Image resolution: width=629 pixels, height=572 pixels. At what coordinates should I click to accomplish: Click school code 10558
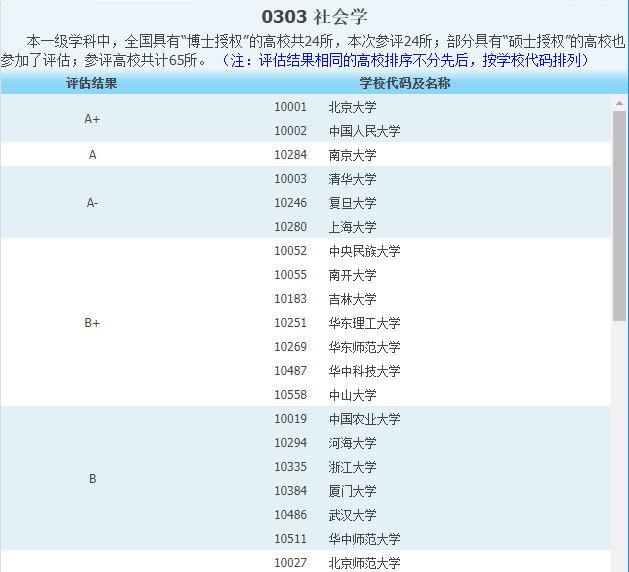(290, 396)
